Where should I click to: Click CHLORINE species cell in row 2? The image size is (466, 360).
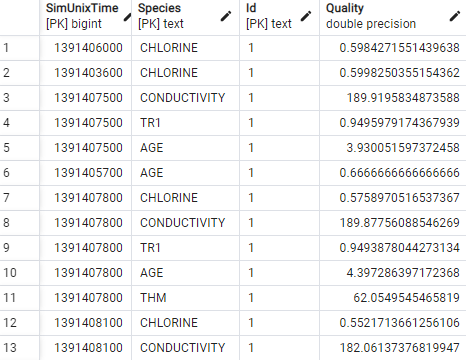[186, 73]
